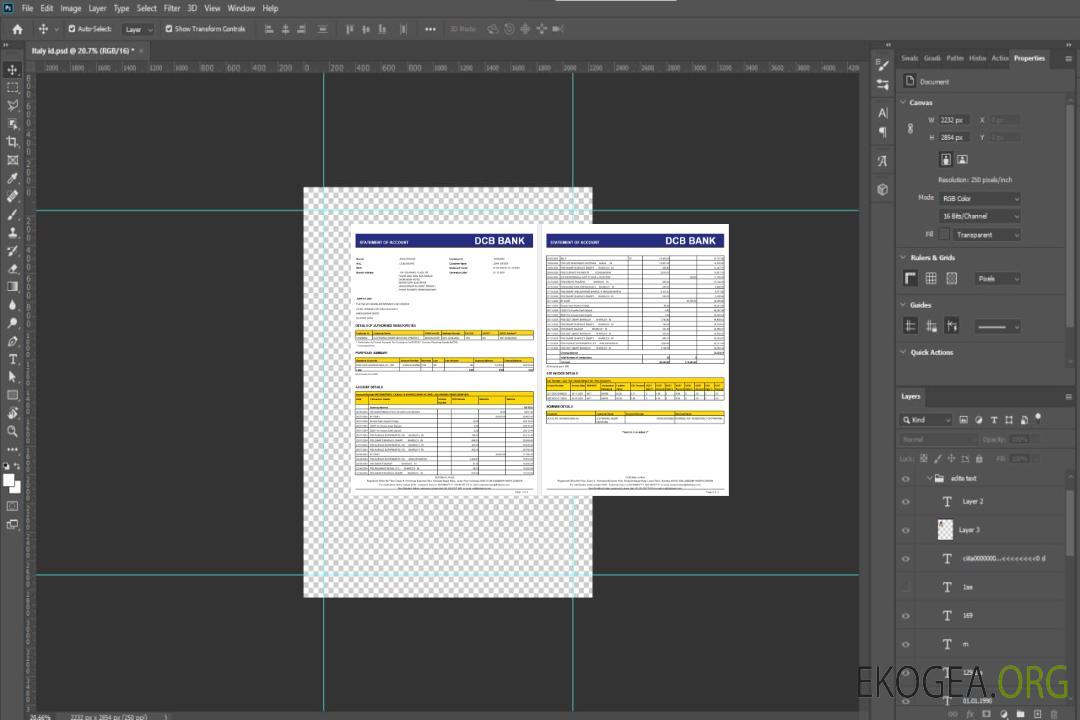Click the foreground color swatch
Image resolution: width=1080 pixels, height=720 pixels.
click(x=9, y=481)
